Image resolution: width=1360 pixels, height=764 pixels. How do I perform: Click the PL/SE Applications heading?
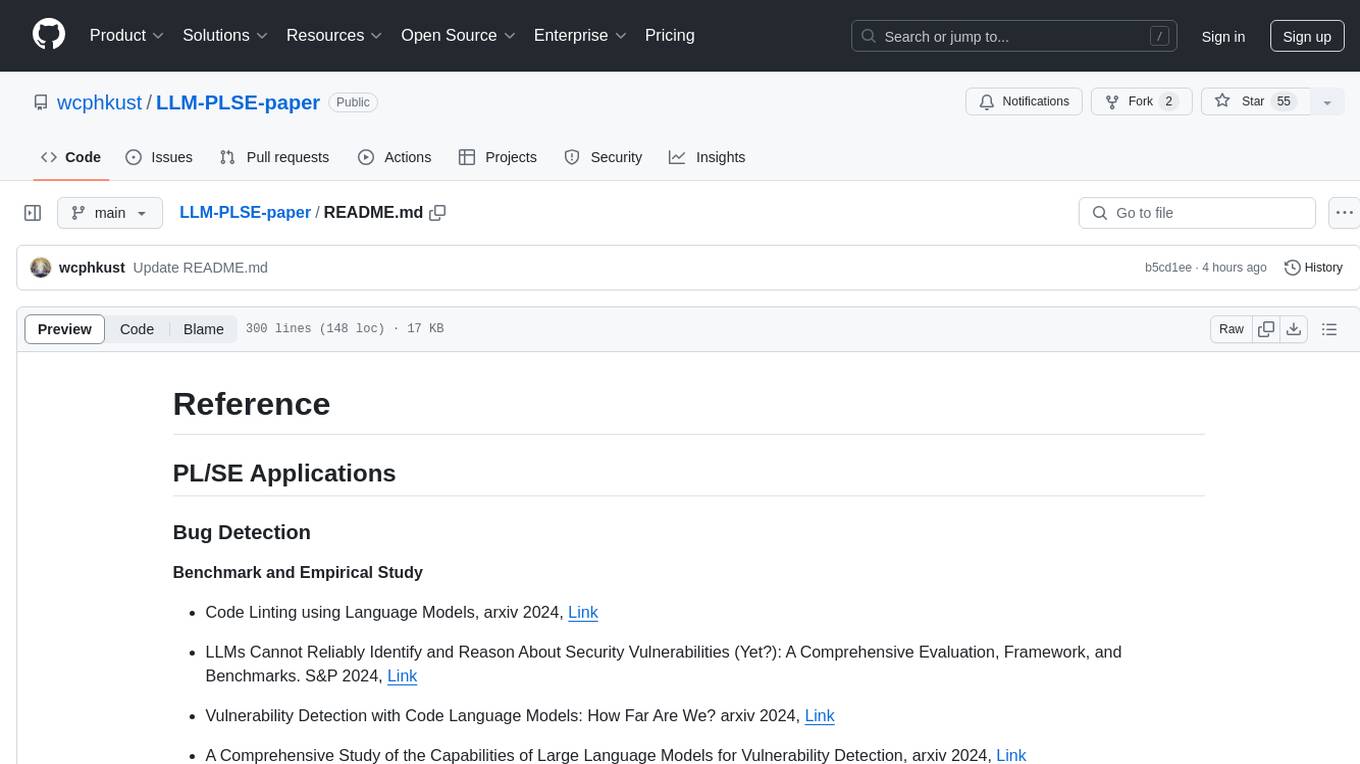pos(284,473)
